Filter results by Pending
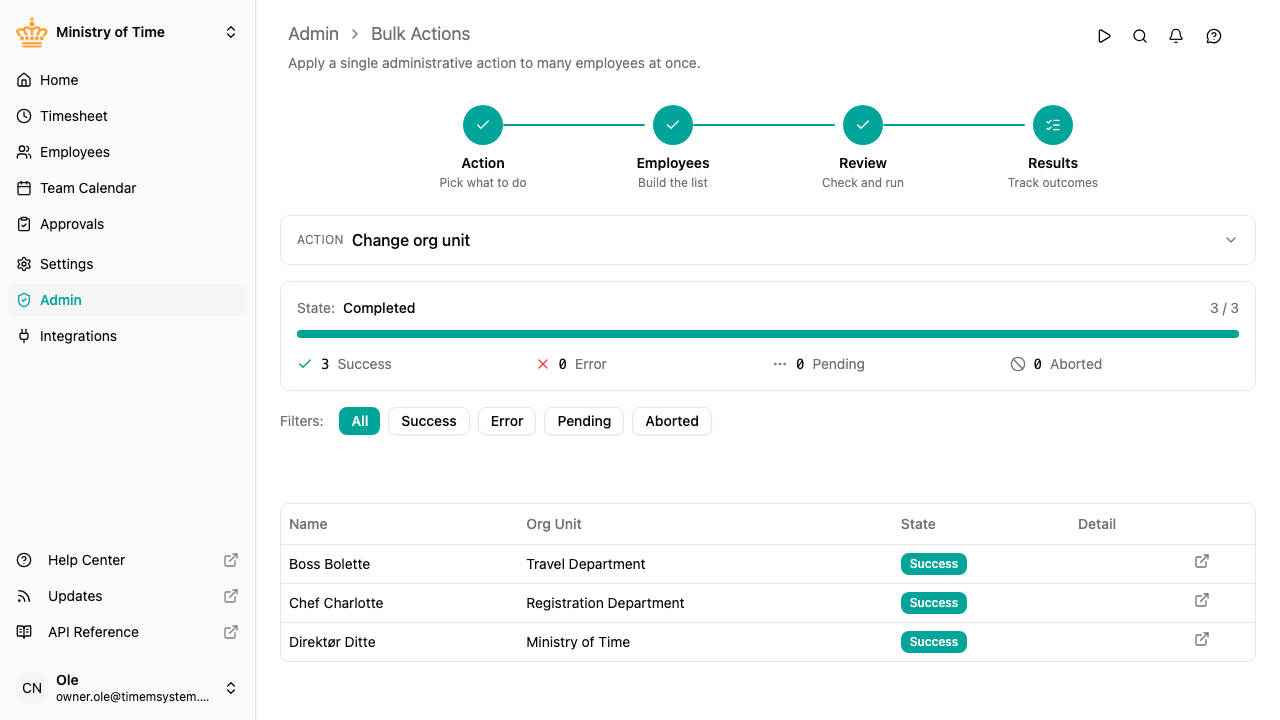The width and height of the screenshot is (1280, 720). pos(584,421)
